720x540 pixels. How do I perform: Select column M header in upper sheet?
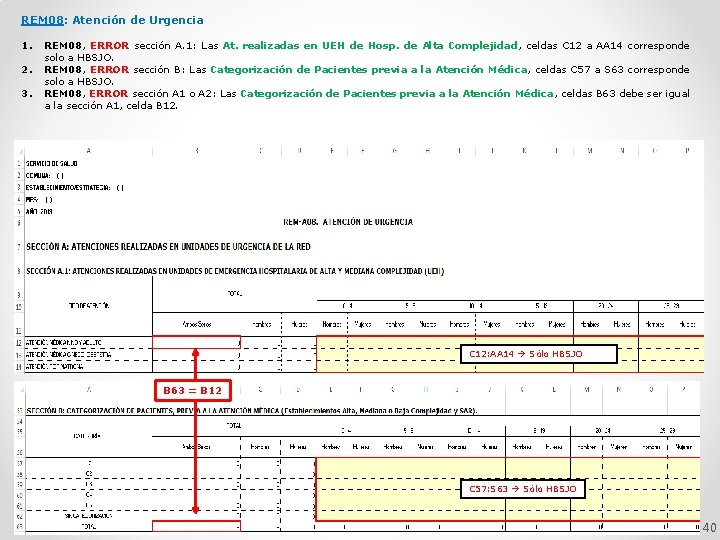[x=590, y=151]
